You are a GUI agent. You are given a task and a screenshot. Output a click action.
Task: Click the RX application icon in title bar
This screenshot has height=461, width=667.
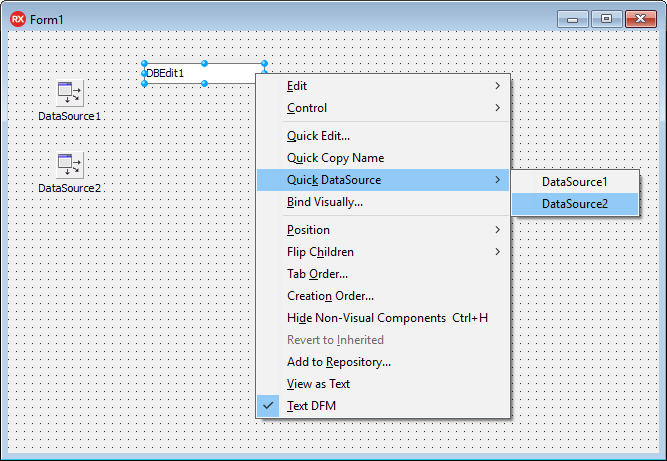point(18,19)
